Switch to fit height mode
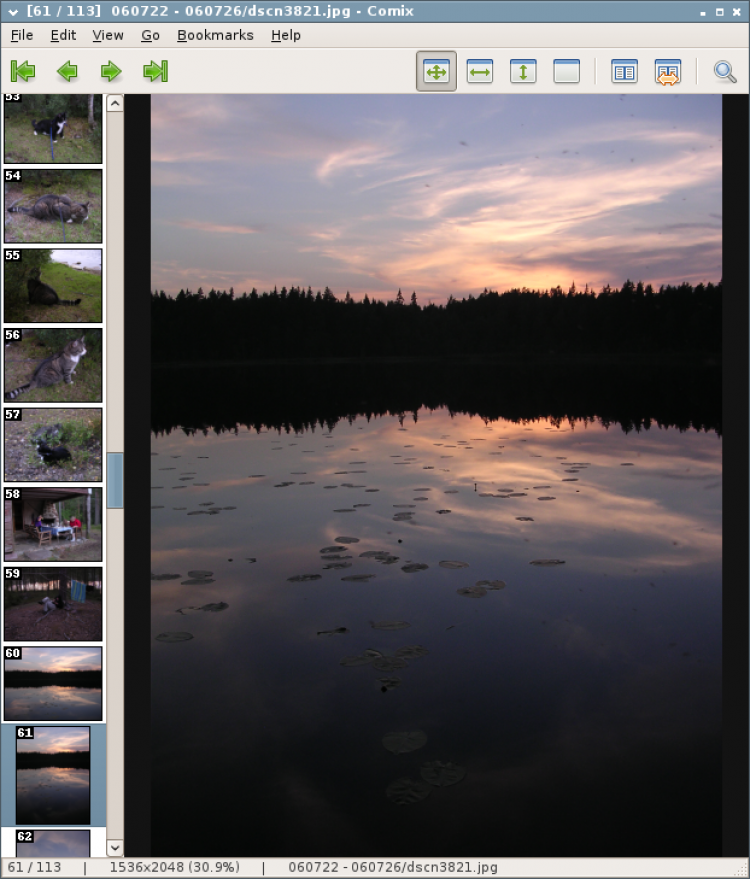Viewport: 750px width, 879px height. click(523, 72)
